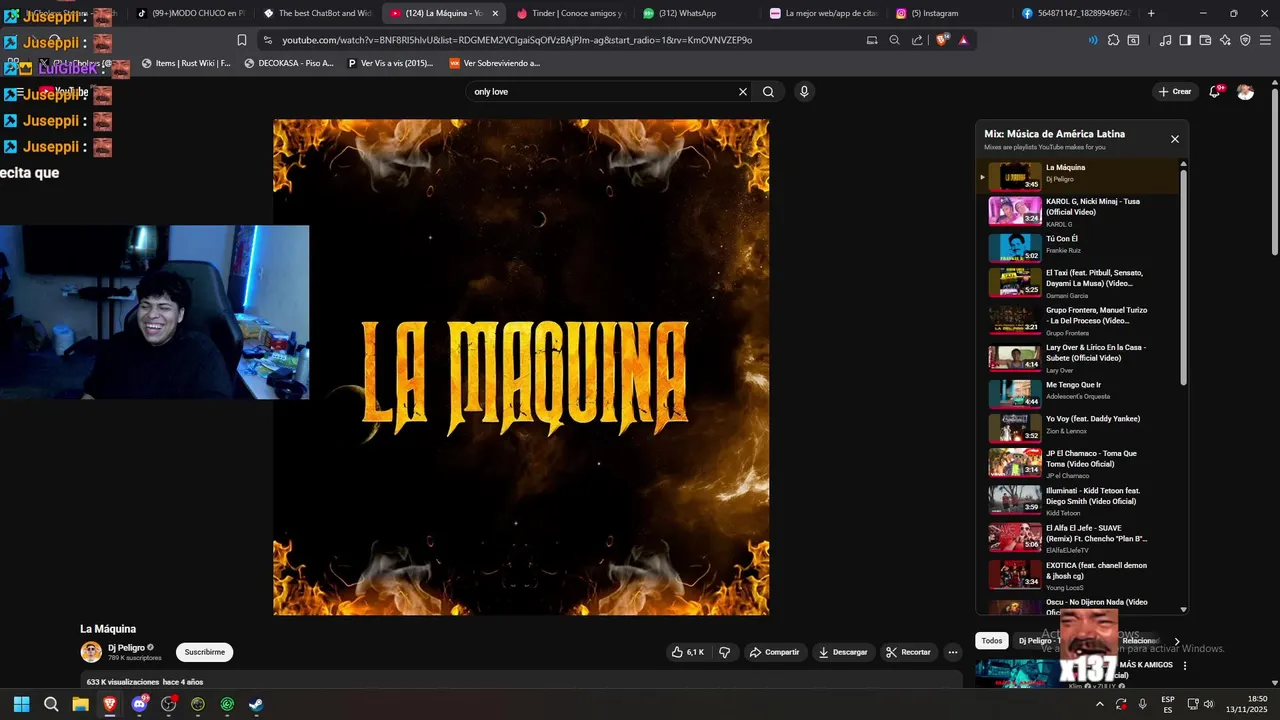Click the zoom-out magnifier icon in the address bar
This screenshot has height=720, width=1280.
click(x=894, y=40)
